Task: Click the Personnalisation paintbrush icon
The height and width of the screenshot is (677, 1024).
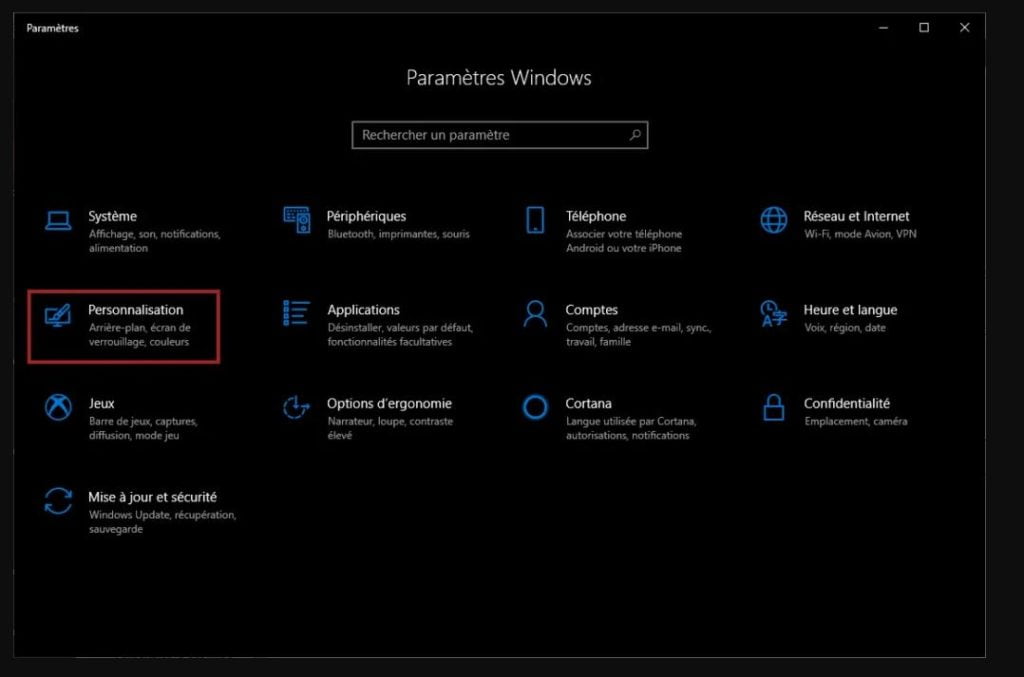Action: pyautogui.click(x=58, y=315)
